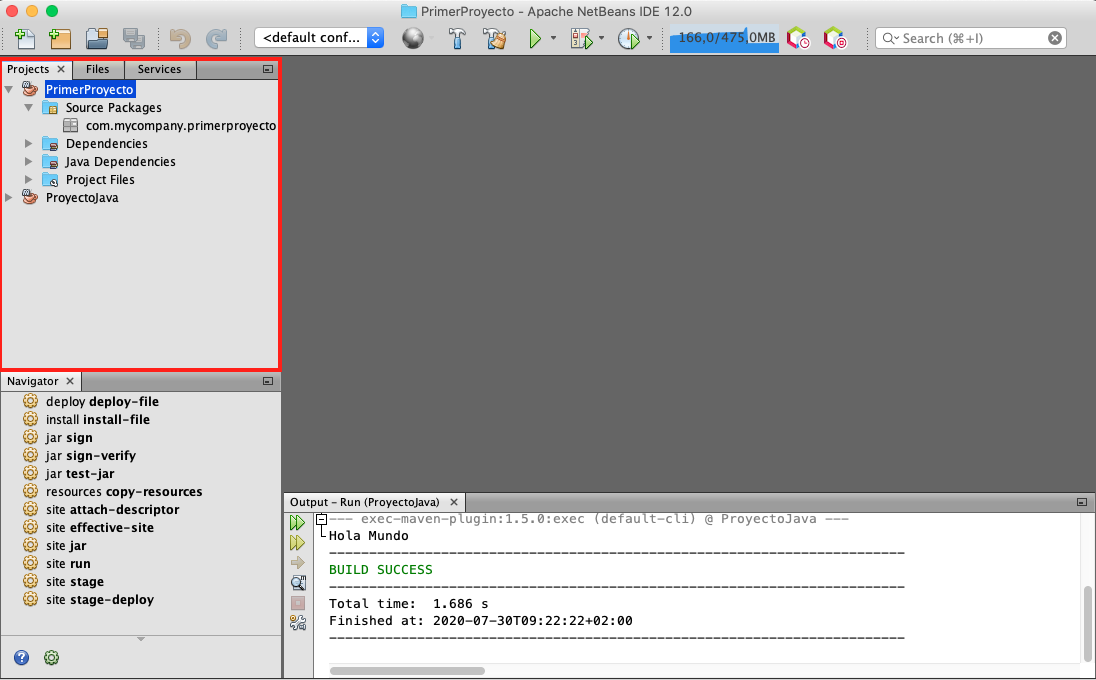Select the Project Files folder

(x=100, y=180)
